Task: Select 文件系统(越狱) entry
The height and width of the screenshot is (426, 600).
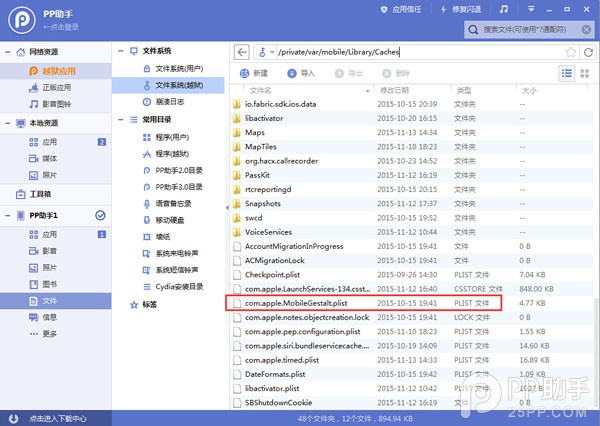Action: [168, 85]
